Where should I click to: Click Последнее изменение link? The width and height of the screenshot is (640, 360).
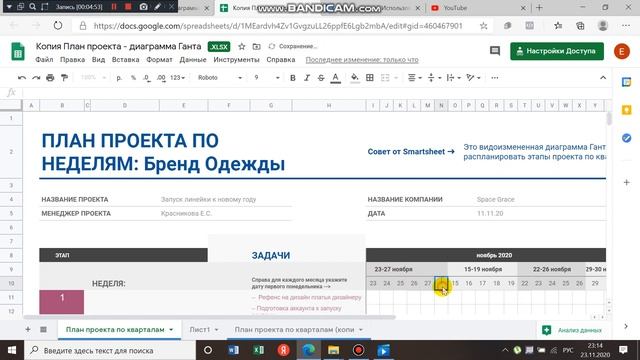click(x=362, y=60)
